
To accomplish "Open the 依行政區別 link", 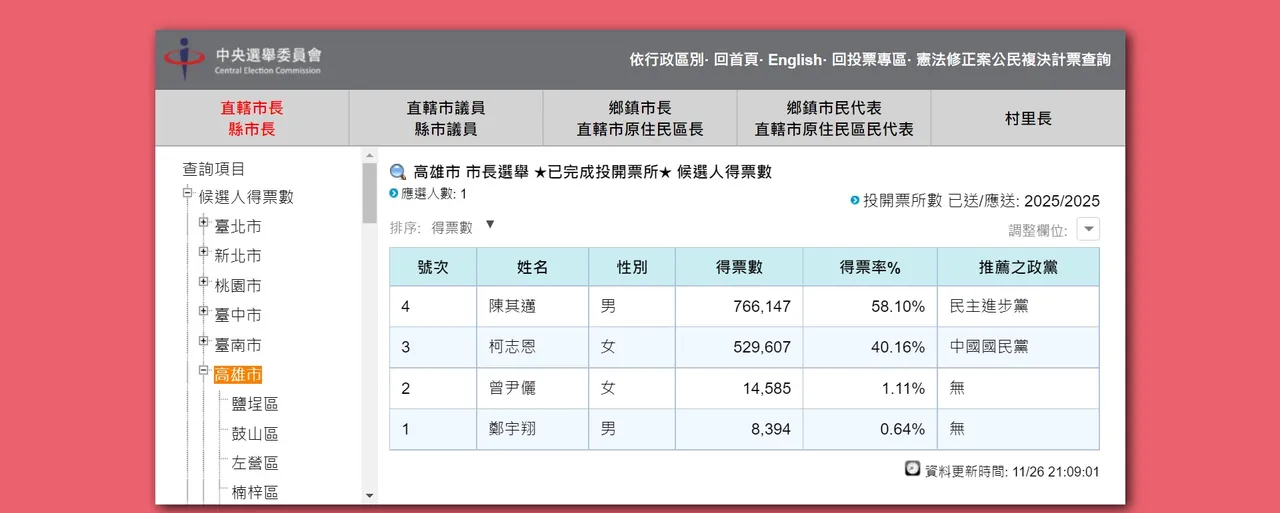I will 666,60.
